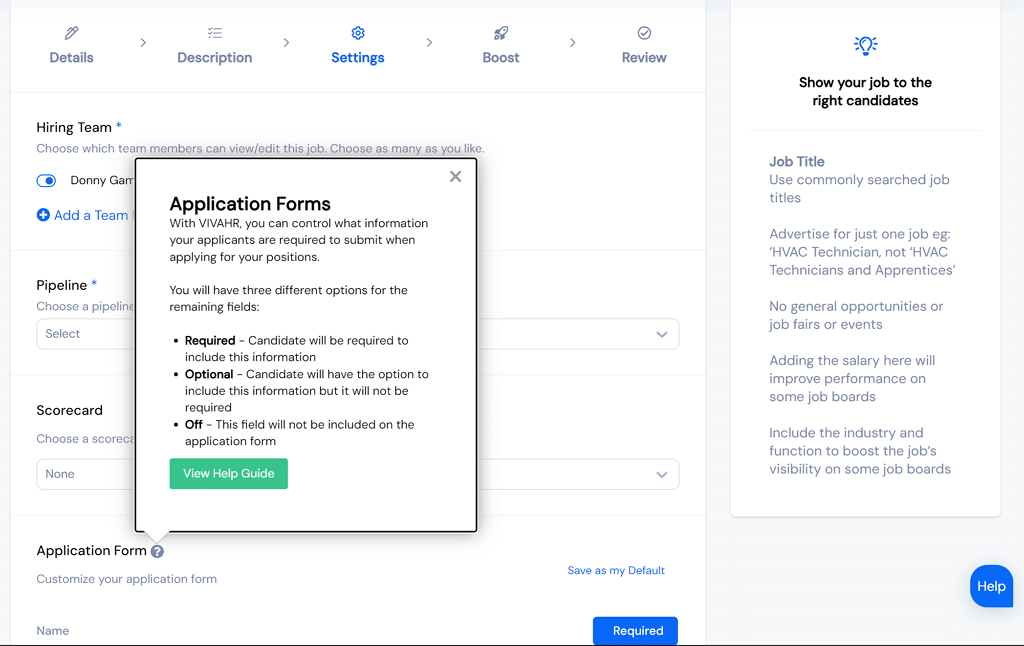Click the plus icon to add a team member
This screenshot has width=1024, height=646.
tap(43, 215)
